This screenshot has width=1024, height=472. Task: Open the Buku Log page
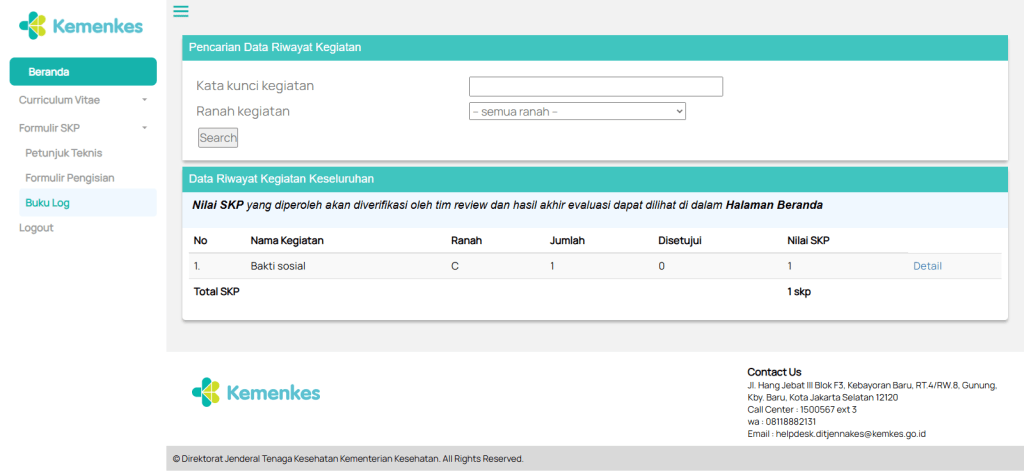click(x=47, y=203)
